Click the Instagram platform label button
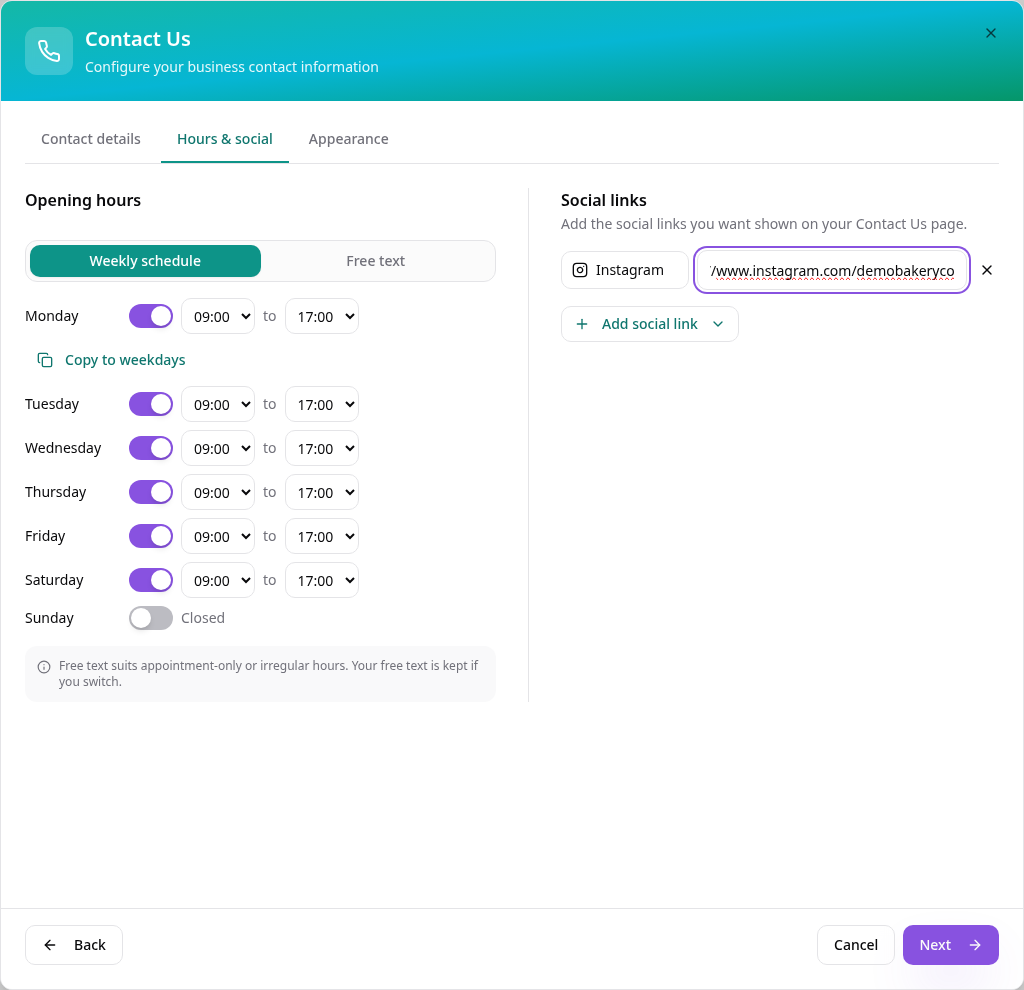1024x990 pixels. pyautogui.click(x=625, y=270)
